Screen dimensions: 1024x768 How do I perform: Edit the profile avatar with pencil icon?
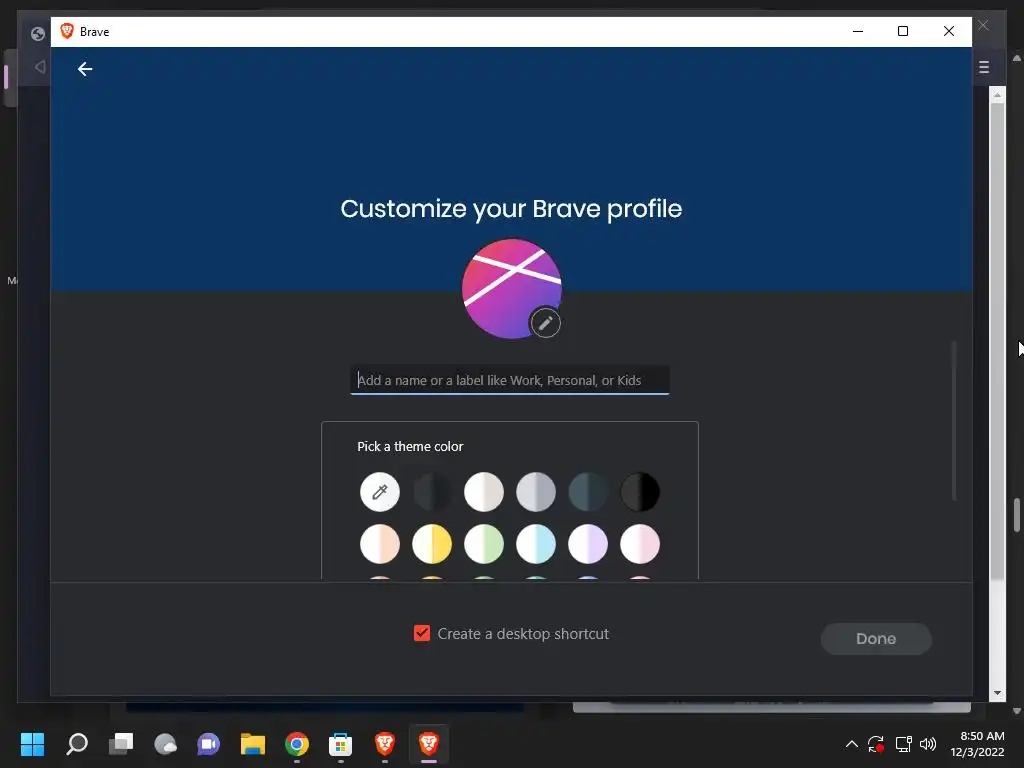click(545, 323)
